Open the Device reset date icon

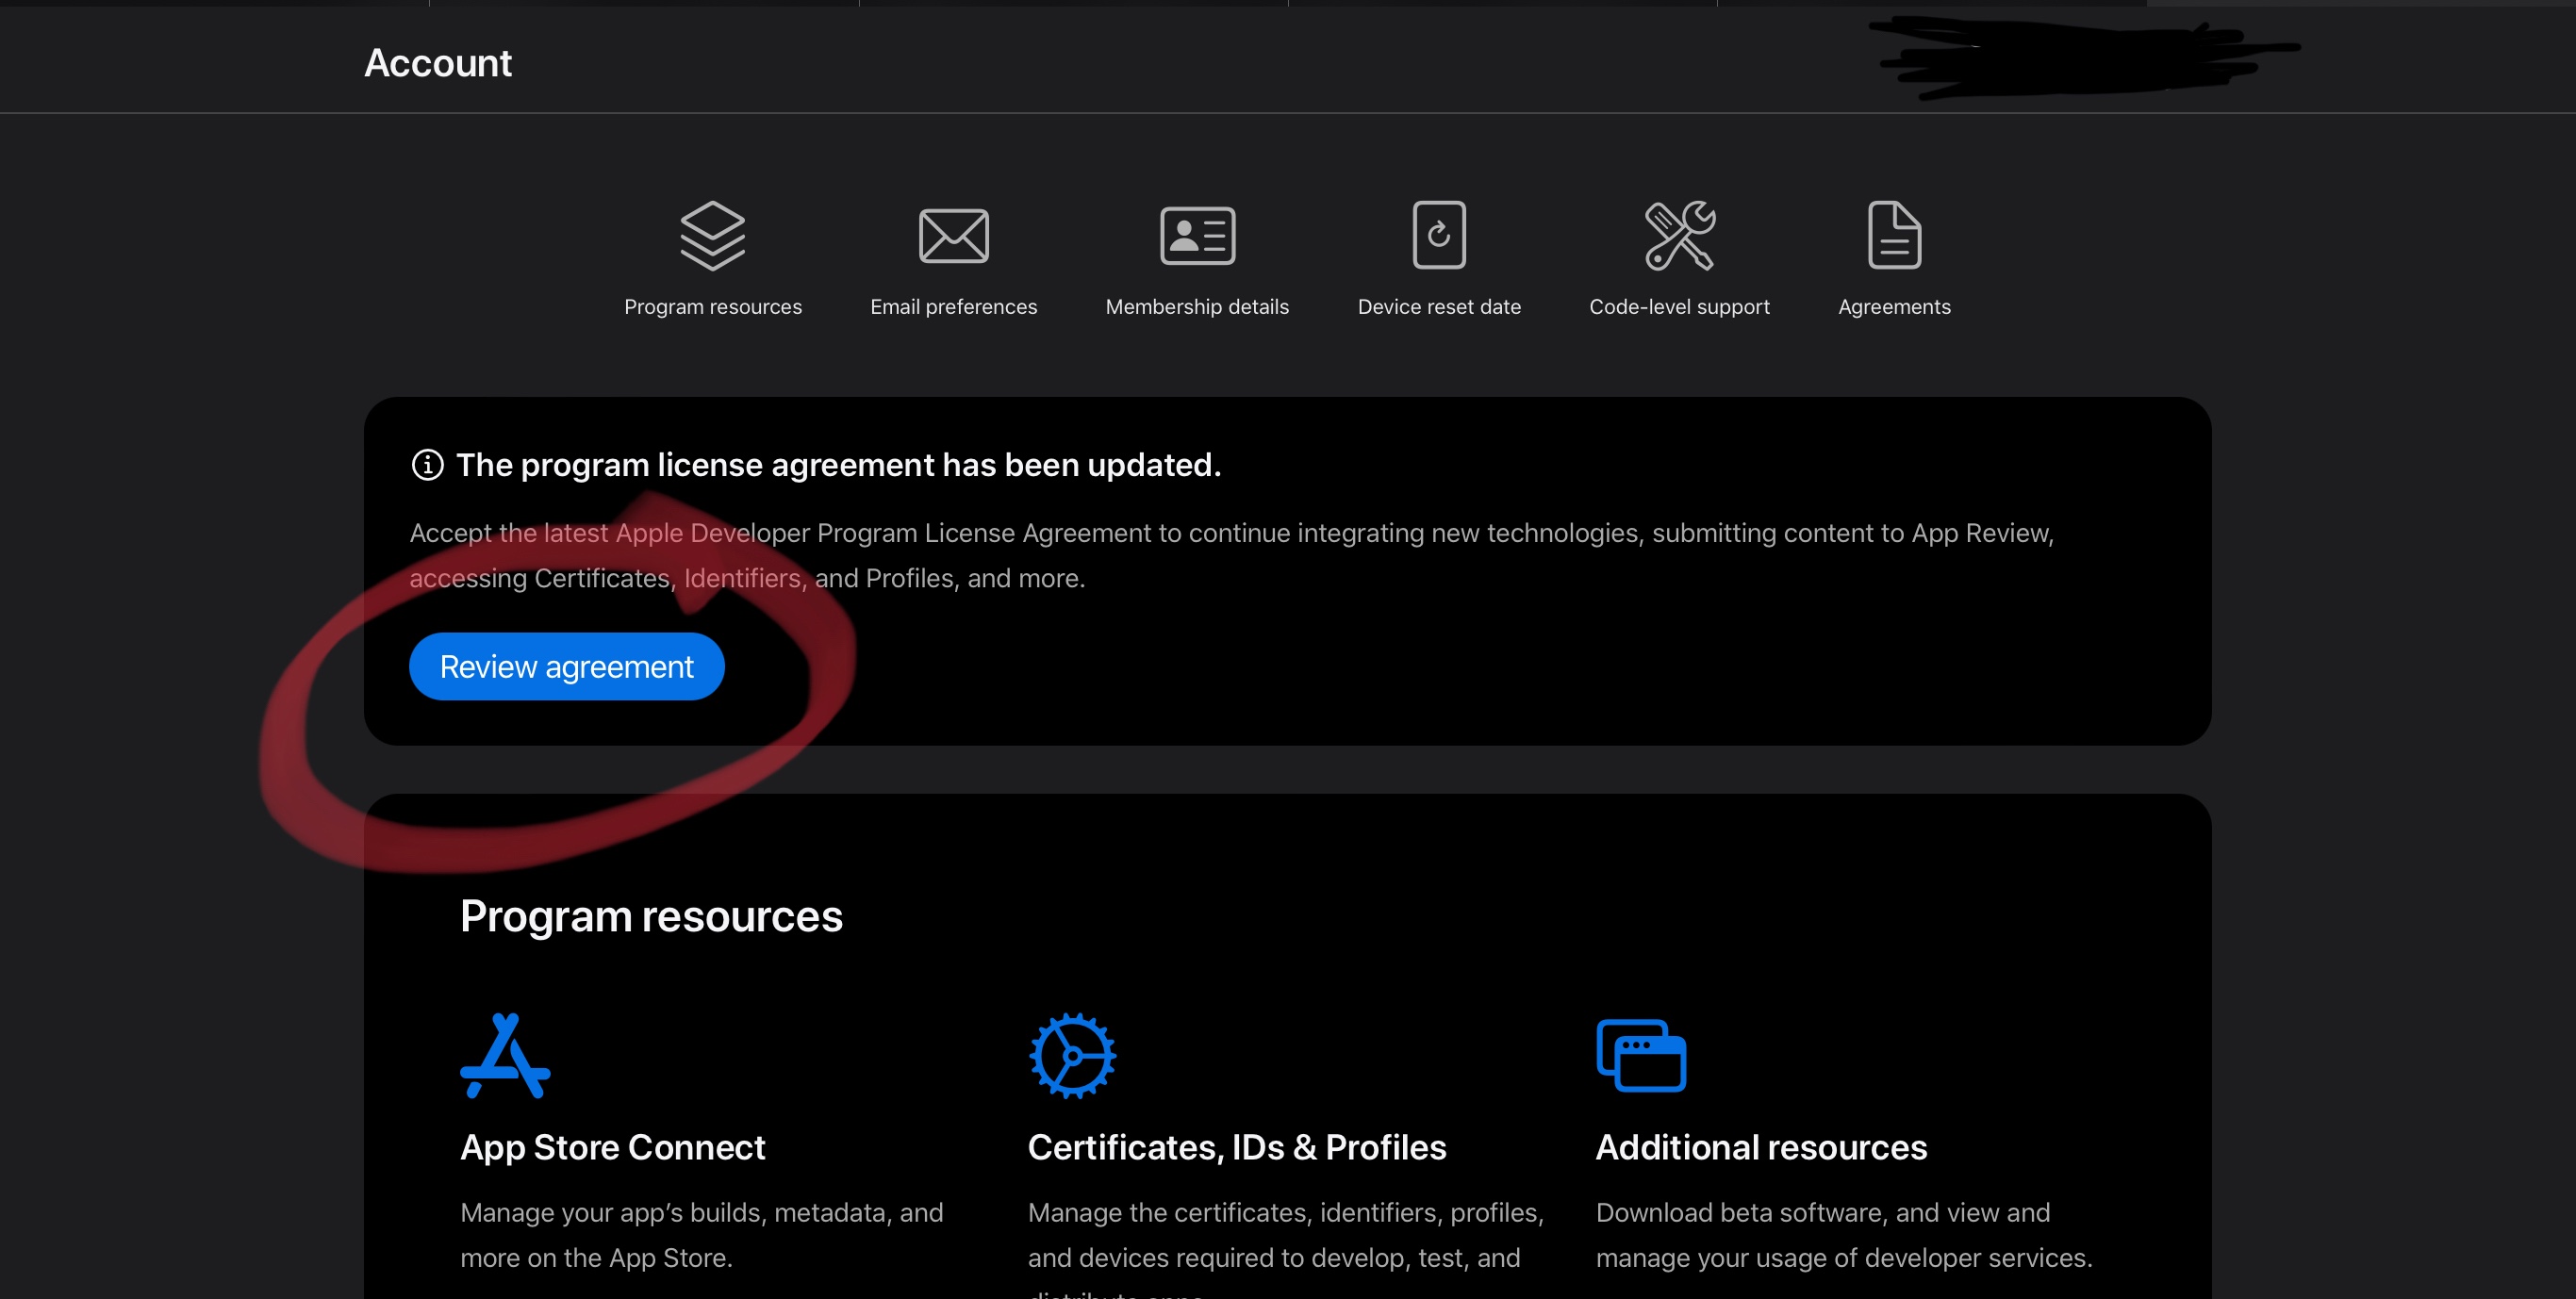pyautogui.click(x=1439, y=236)
